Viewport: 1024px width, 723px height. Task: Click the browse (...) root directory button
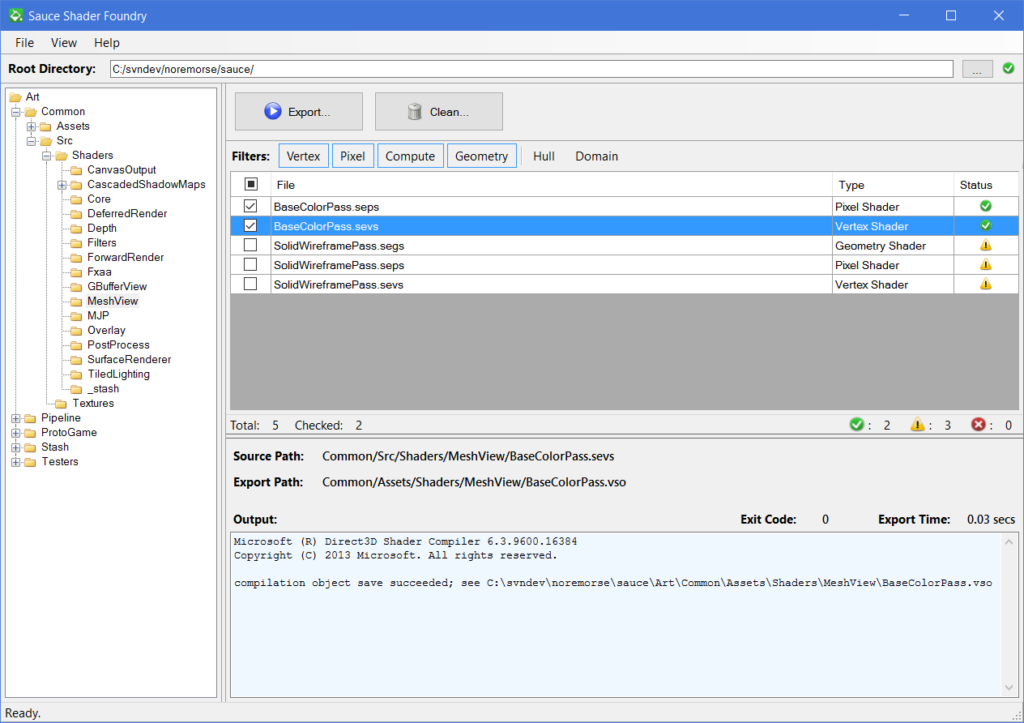click(977, 69)
